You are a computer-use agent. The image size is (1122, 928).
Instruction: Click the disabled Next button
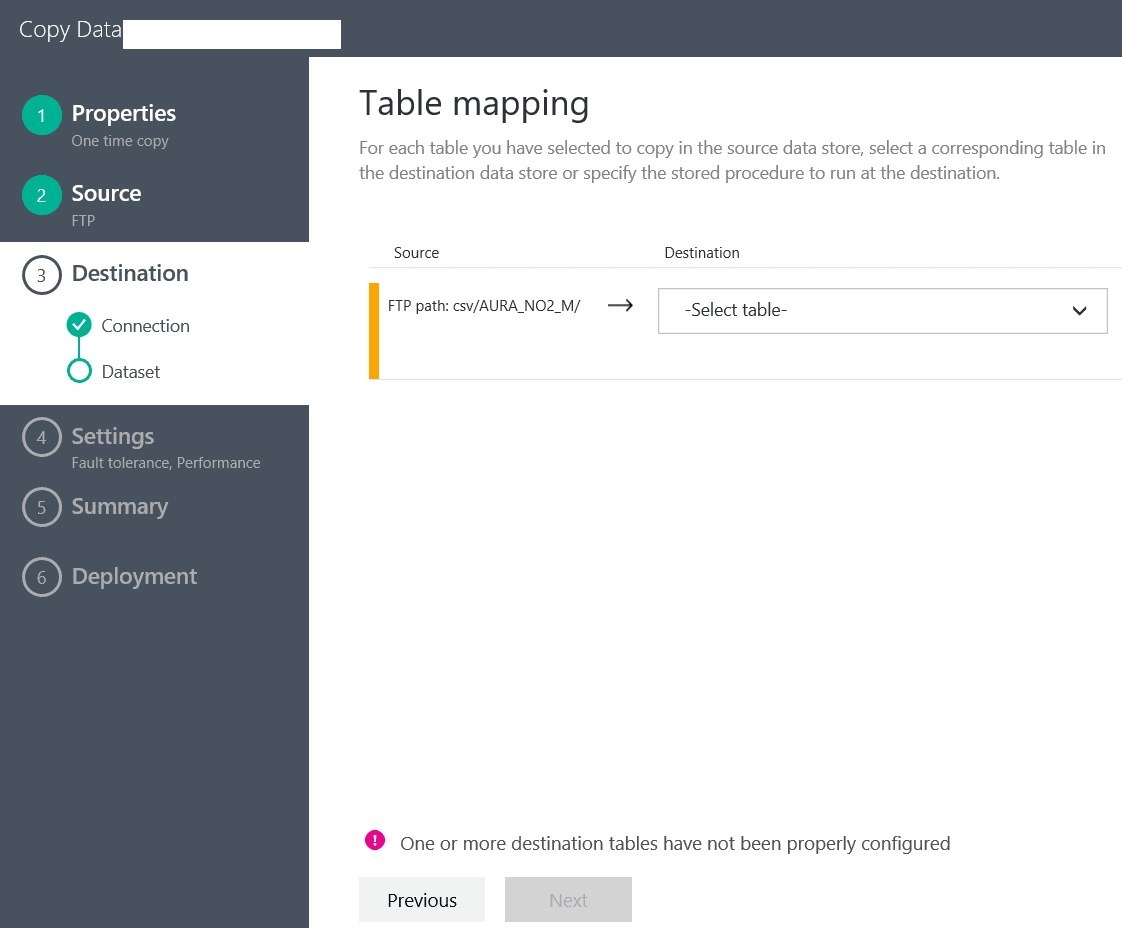pos(568,899)
